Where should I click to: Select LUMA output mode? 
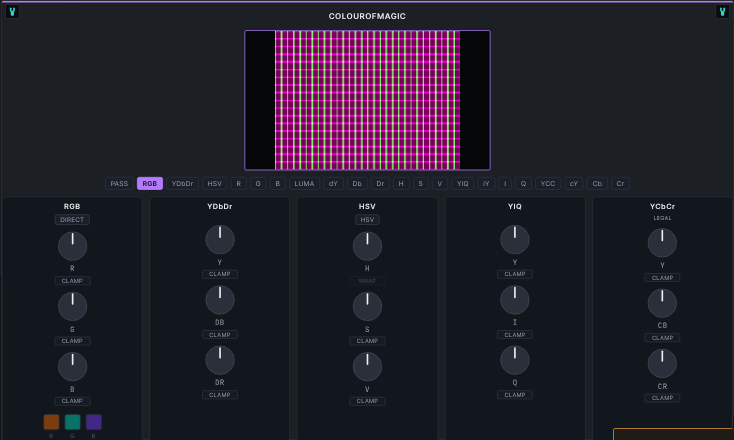(x=304, y=183)
